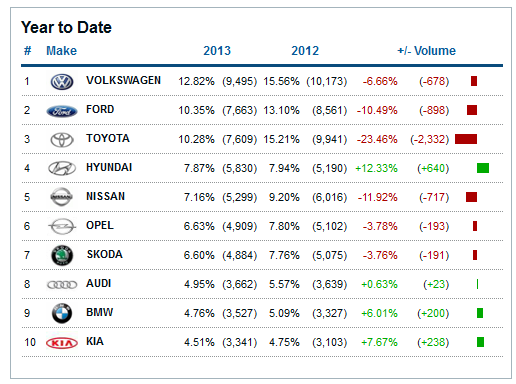Click the Toyota logo icon
Screen dimensions: 516x384
62,140
